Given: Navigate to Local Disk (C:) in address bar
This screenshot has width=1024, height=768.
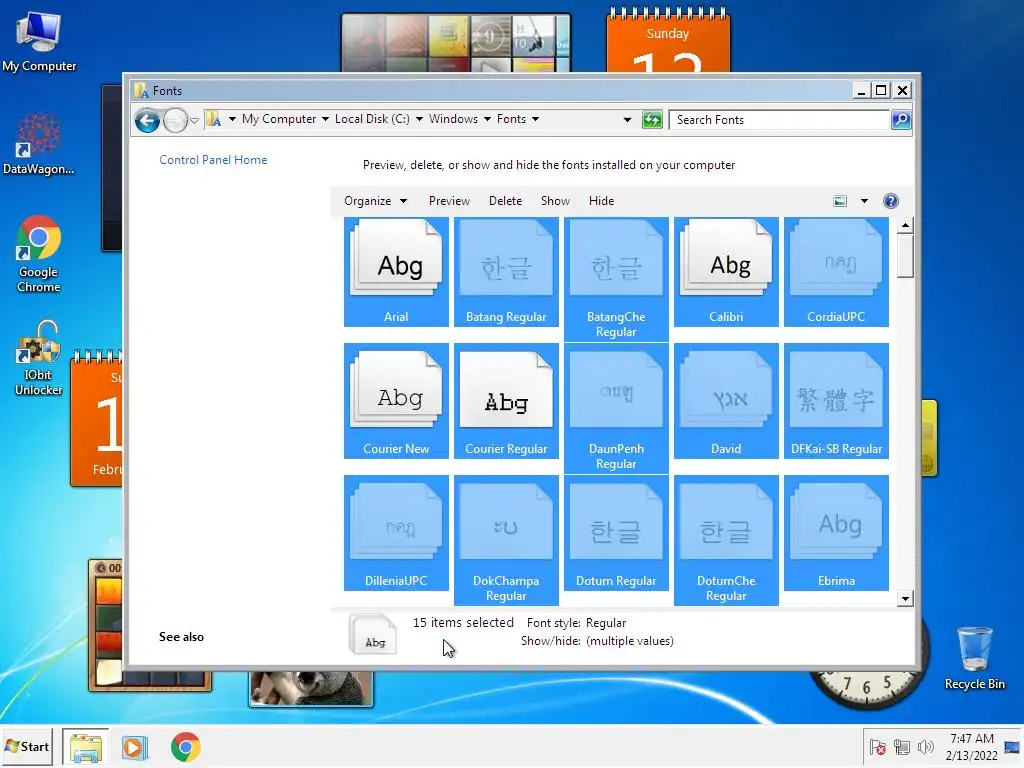Looking at the screenshot, I should click(372, 120).
